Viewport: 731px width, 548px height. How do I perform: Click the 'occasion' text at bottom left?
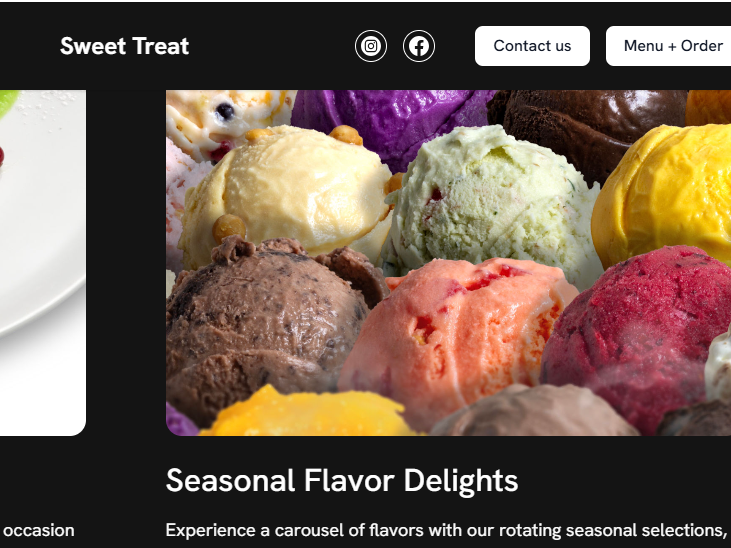(x=39, y=531)
